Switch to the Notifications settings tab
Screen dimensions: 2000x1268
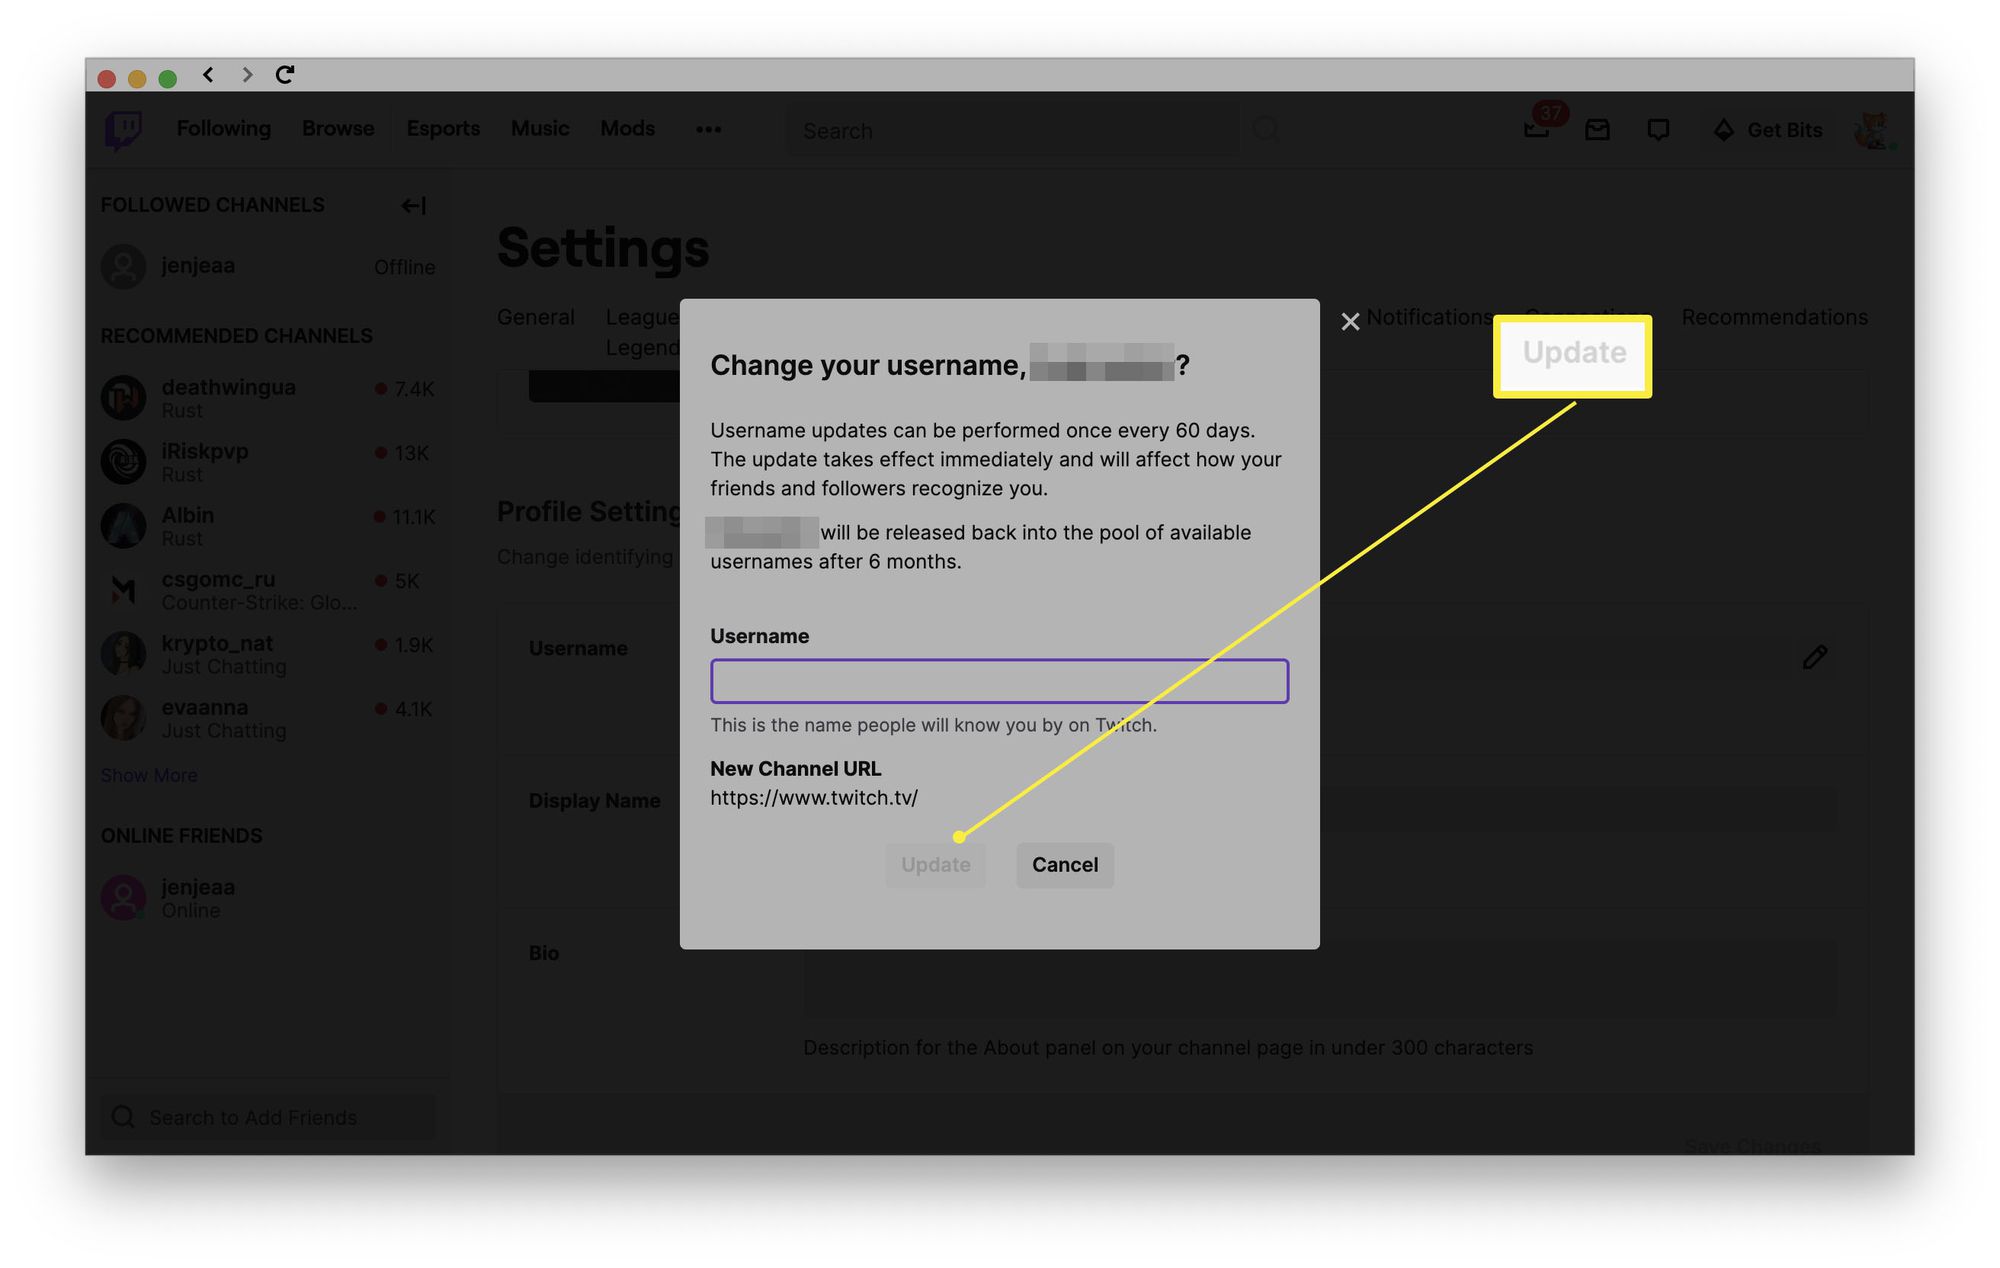[1430, 317]
